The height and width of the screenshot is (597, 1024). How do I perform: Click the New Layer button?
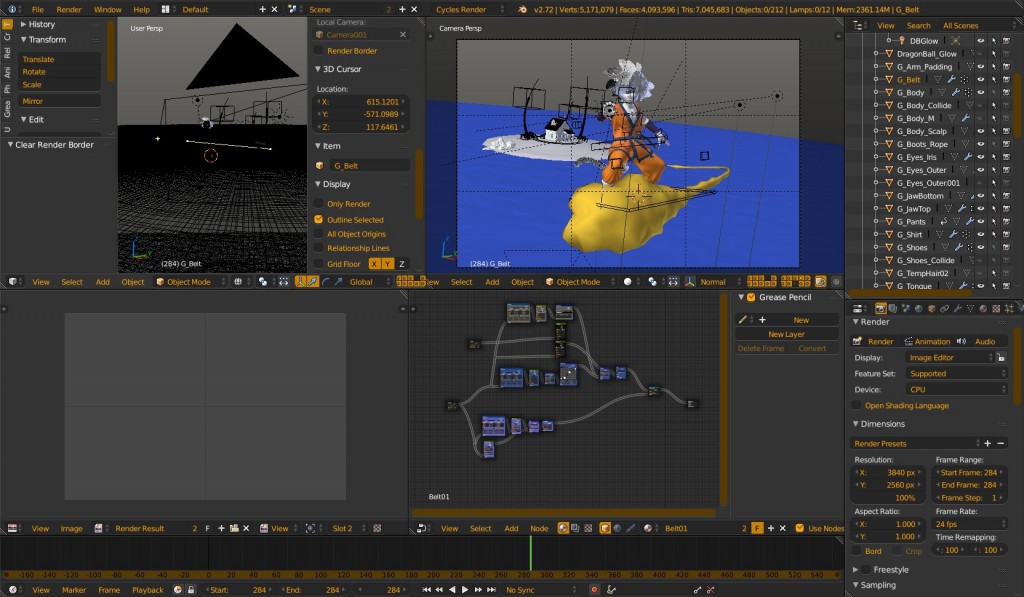(x=786, y=334)
